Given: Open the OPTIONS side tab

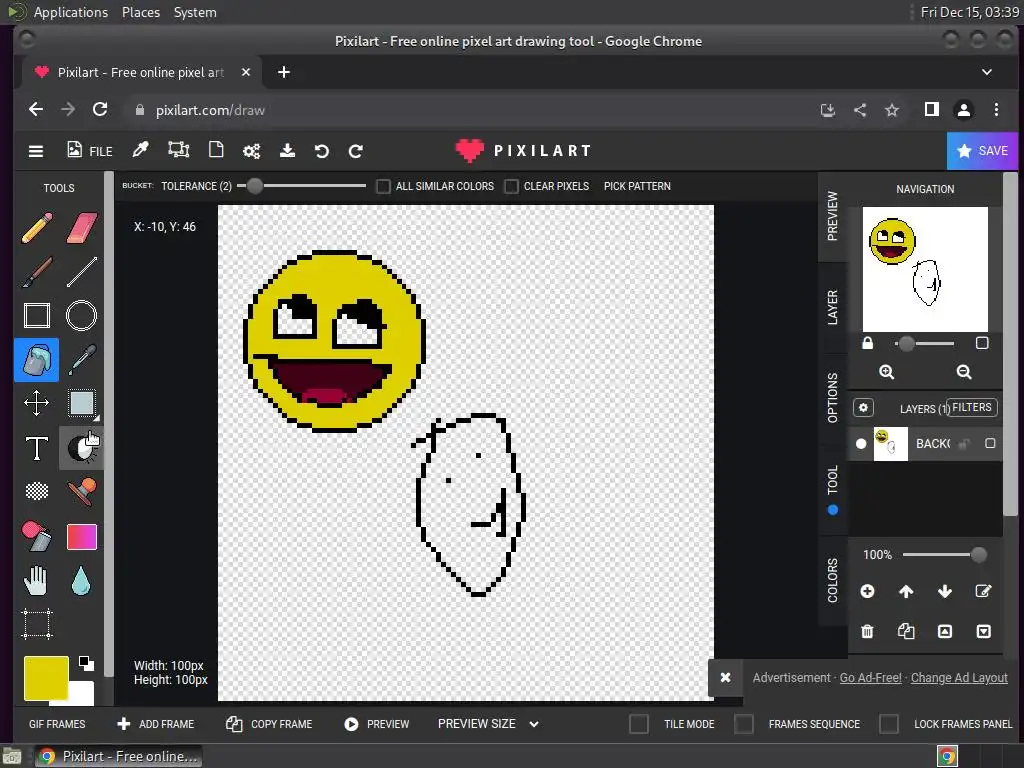Looking at the screenshot, I should click(833, 398).
